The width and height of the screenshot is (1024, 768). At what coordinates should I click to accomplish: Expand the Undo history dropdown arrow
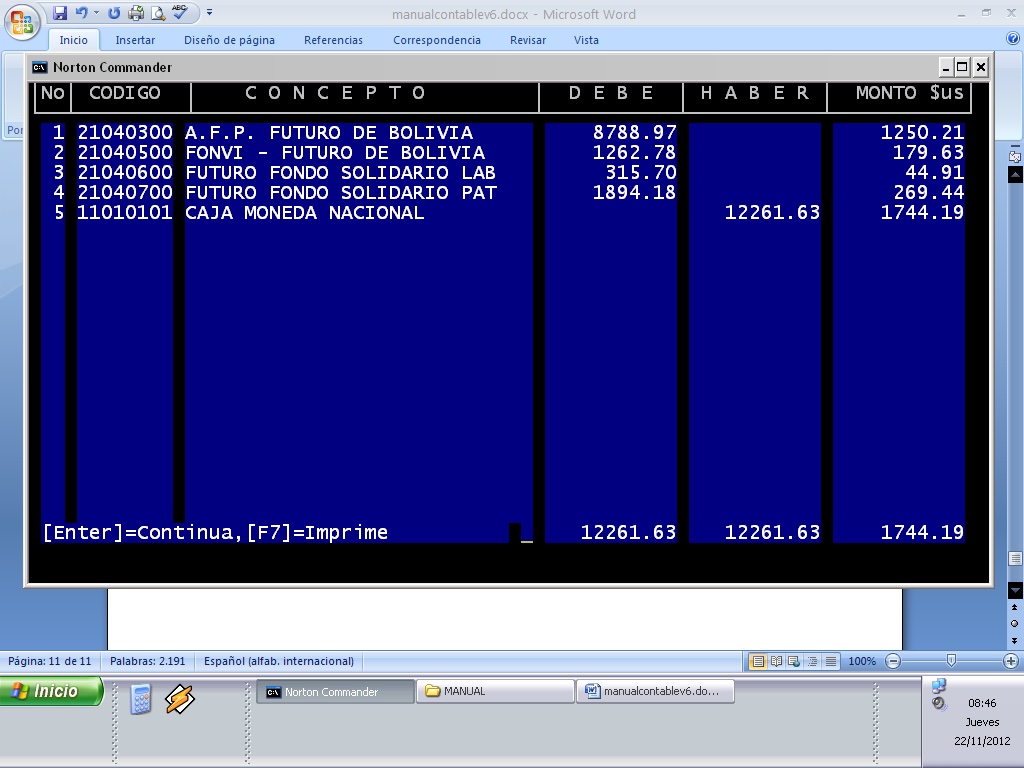pos(97,13)
